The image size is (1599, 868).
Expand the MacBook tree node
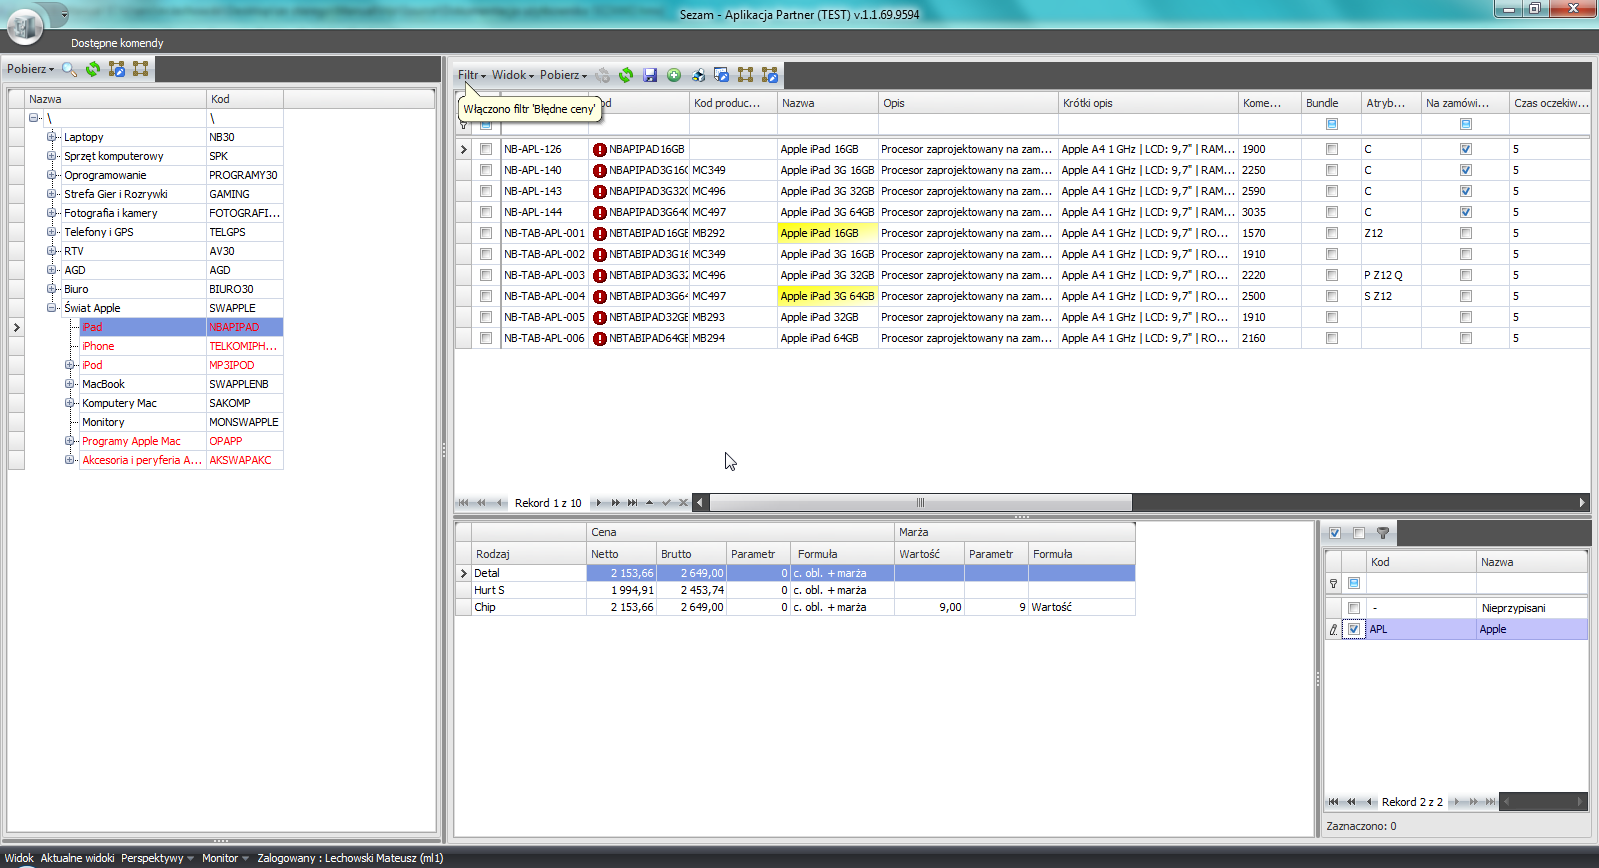[x=70, y=384]
